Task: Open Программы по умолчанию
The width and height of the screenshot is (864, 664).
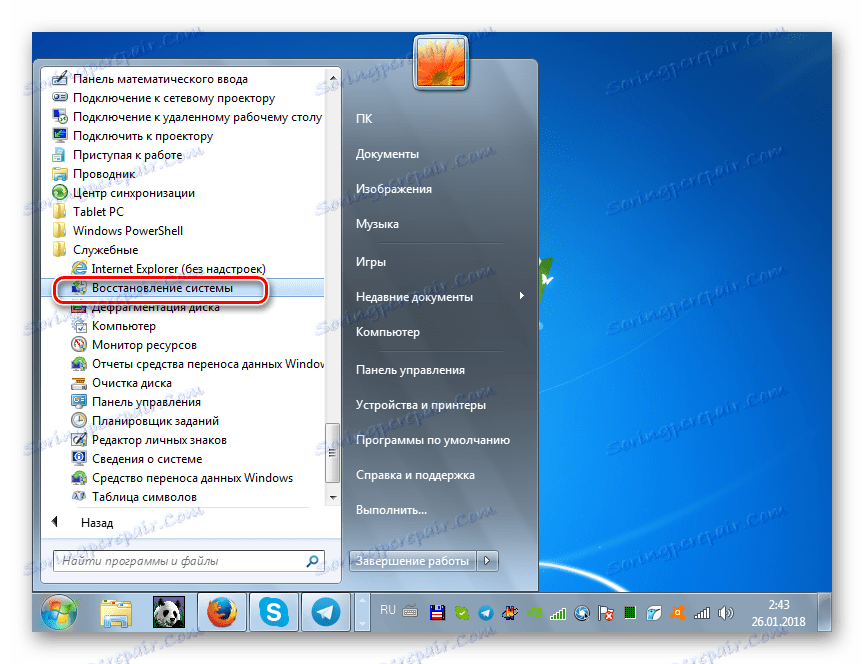Action: (x=433, y=440)
